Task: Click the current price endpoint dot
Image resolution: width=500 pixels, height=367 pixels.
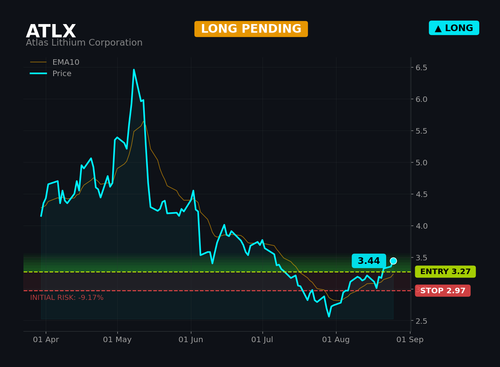Action: (x=393, y=261)
